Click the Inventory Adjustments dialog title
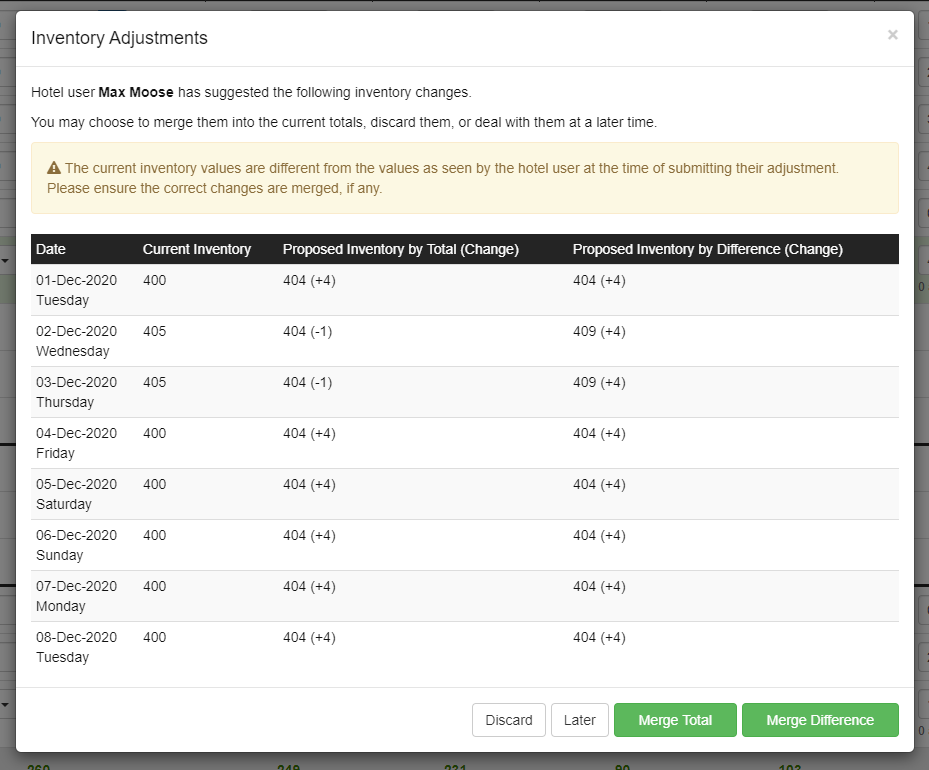 pos(119,38)
